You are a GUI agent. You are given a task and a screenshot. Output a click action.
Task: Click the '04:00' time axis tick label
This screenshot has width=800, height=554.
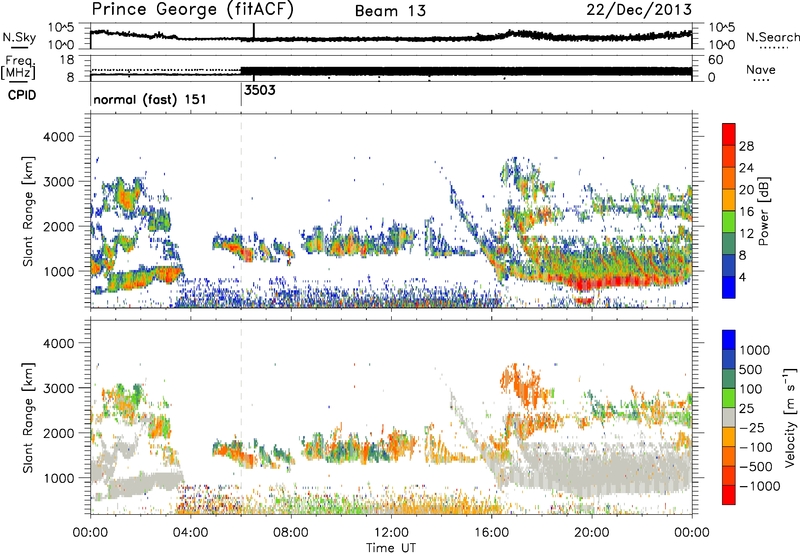click(x=190, y=533)
